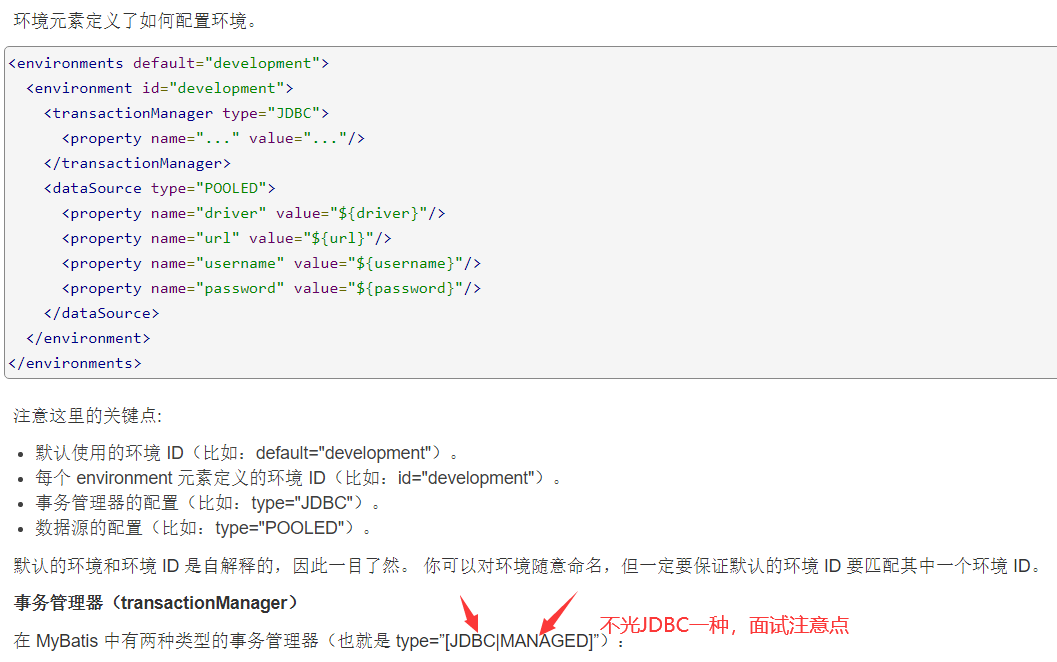Click the code line '<environment id="development">'
Viewport: 1057px width, 662px height.
[160, 88]
